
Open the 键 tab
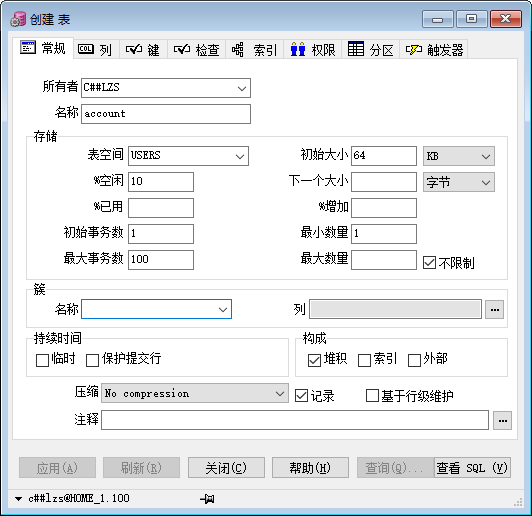[143, 50]
